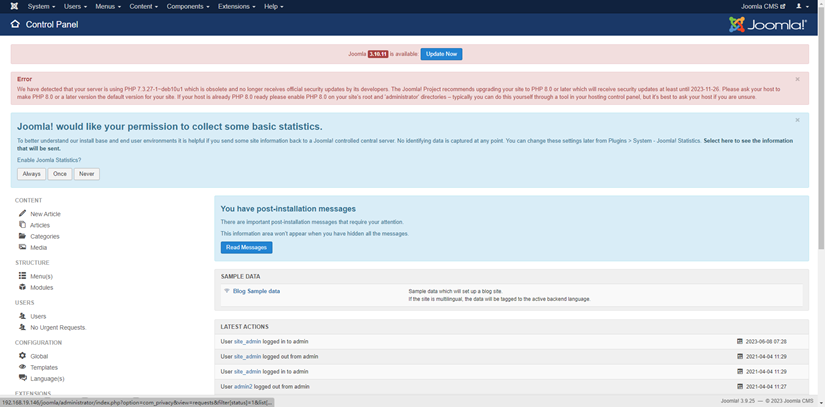Open the Menus dropdown menu
The height and width of the screenshot is (407, 825).
coord(108,6)
